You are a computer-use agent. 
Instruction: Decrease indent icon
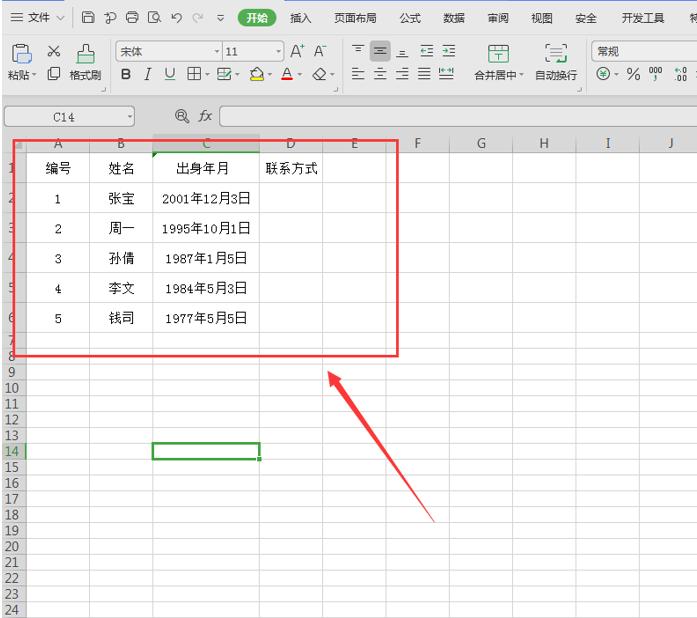[427, 51]
